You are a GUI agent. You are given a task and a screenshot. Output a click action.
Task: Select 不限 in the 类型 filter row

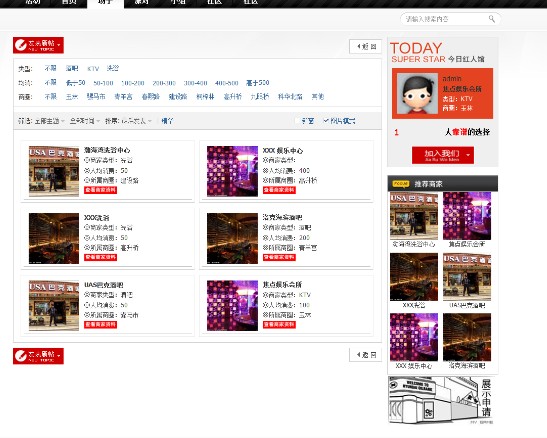(51, 68)
